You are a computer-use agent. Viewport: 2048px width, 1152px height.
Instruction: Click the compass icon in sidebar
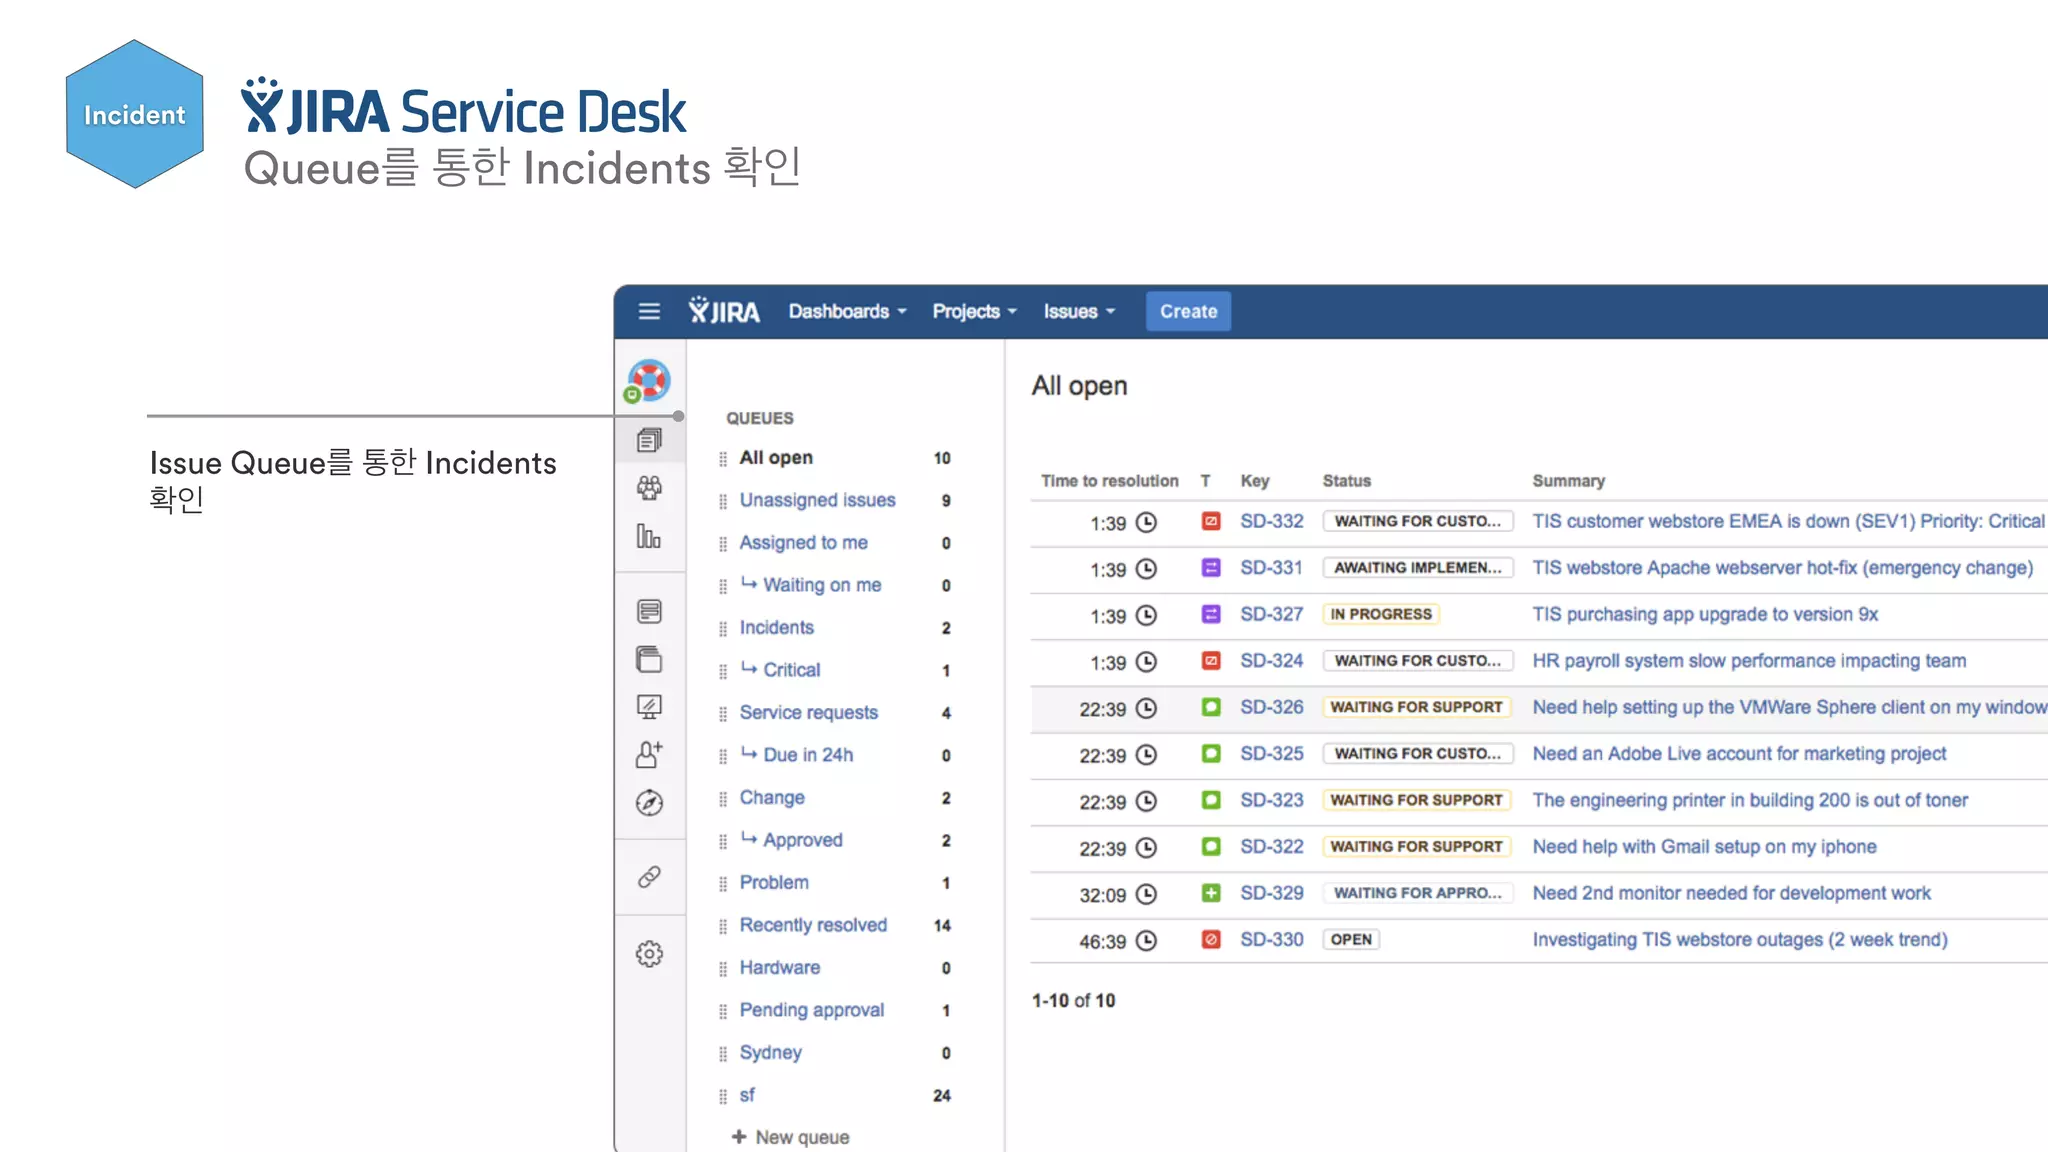pyautogui.click(x=649, y=803)
